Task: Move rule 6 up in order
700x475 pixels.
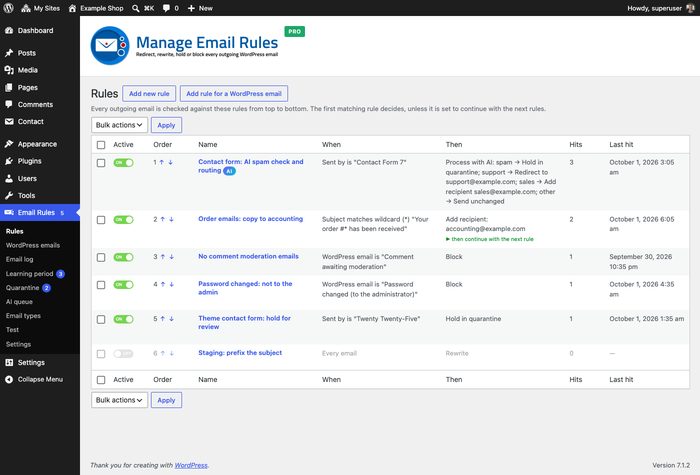Action: pos(162,354)
